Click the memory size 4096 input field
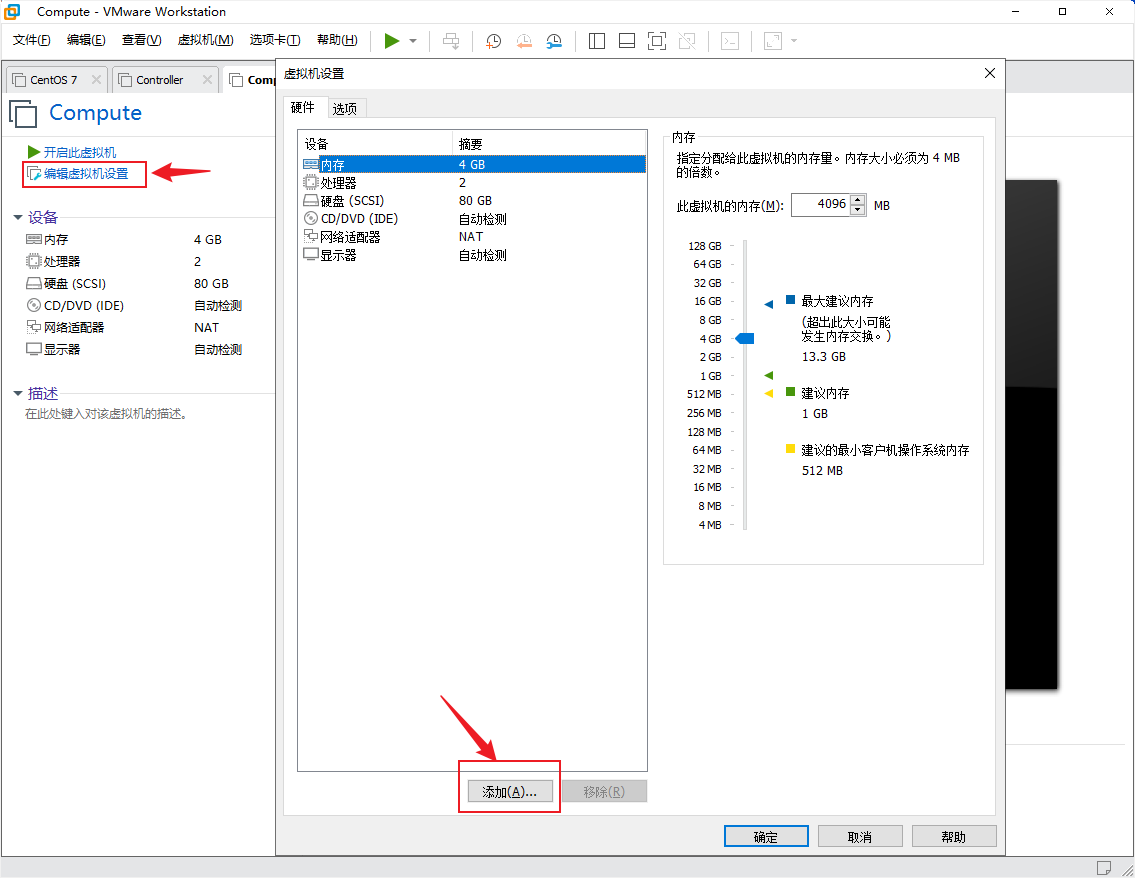 click(821, 205)
